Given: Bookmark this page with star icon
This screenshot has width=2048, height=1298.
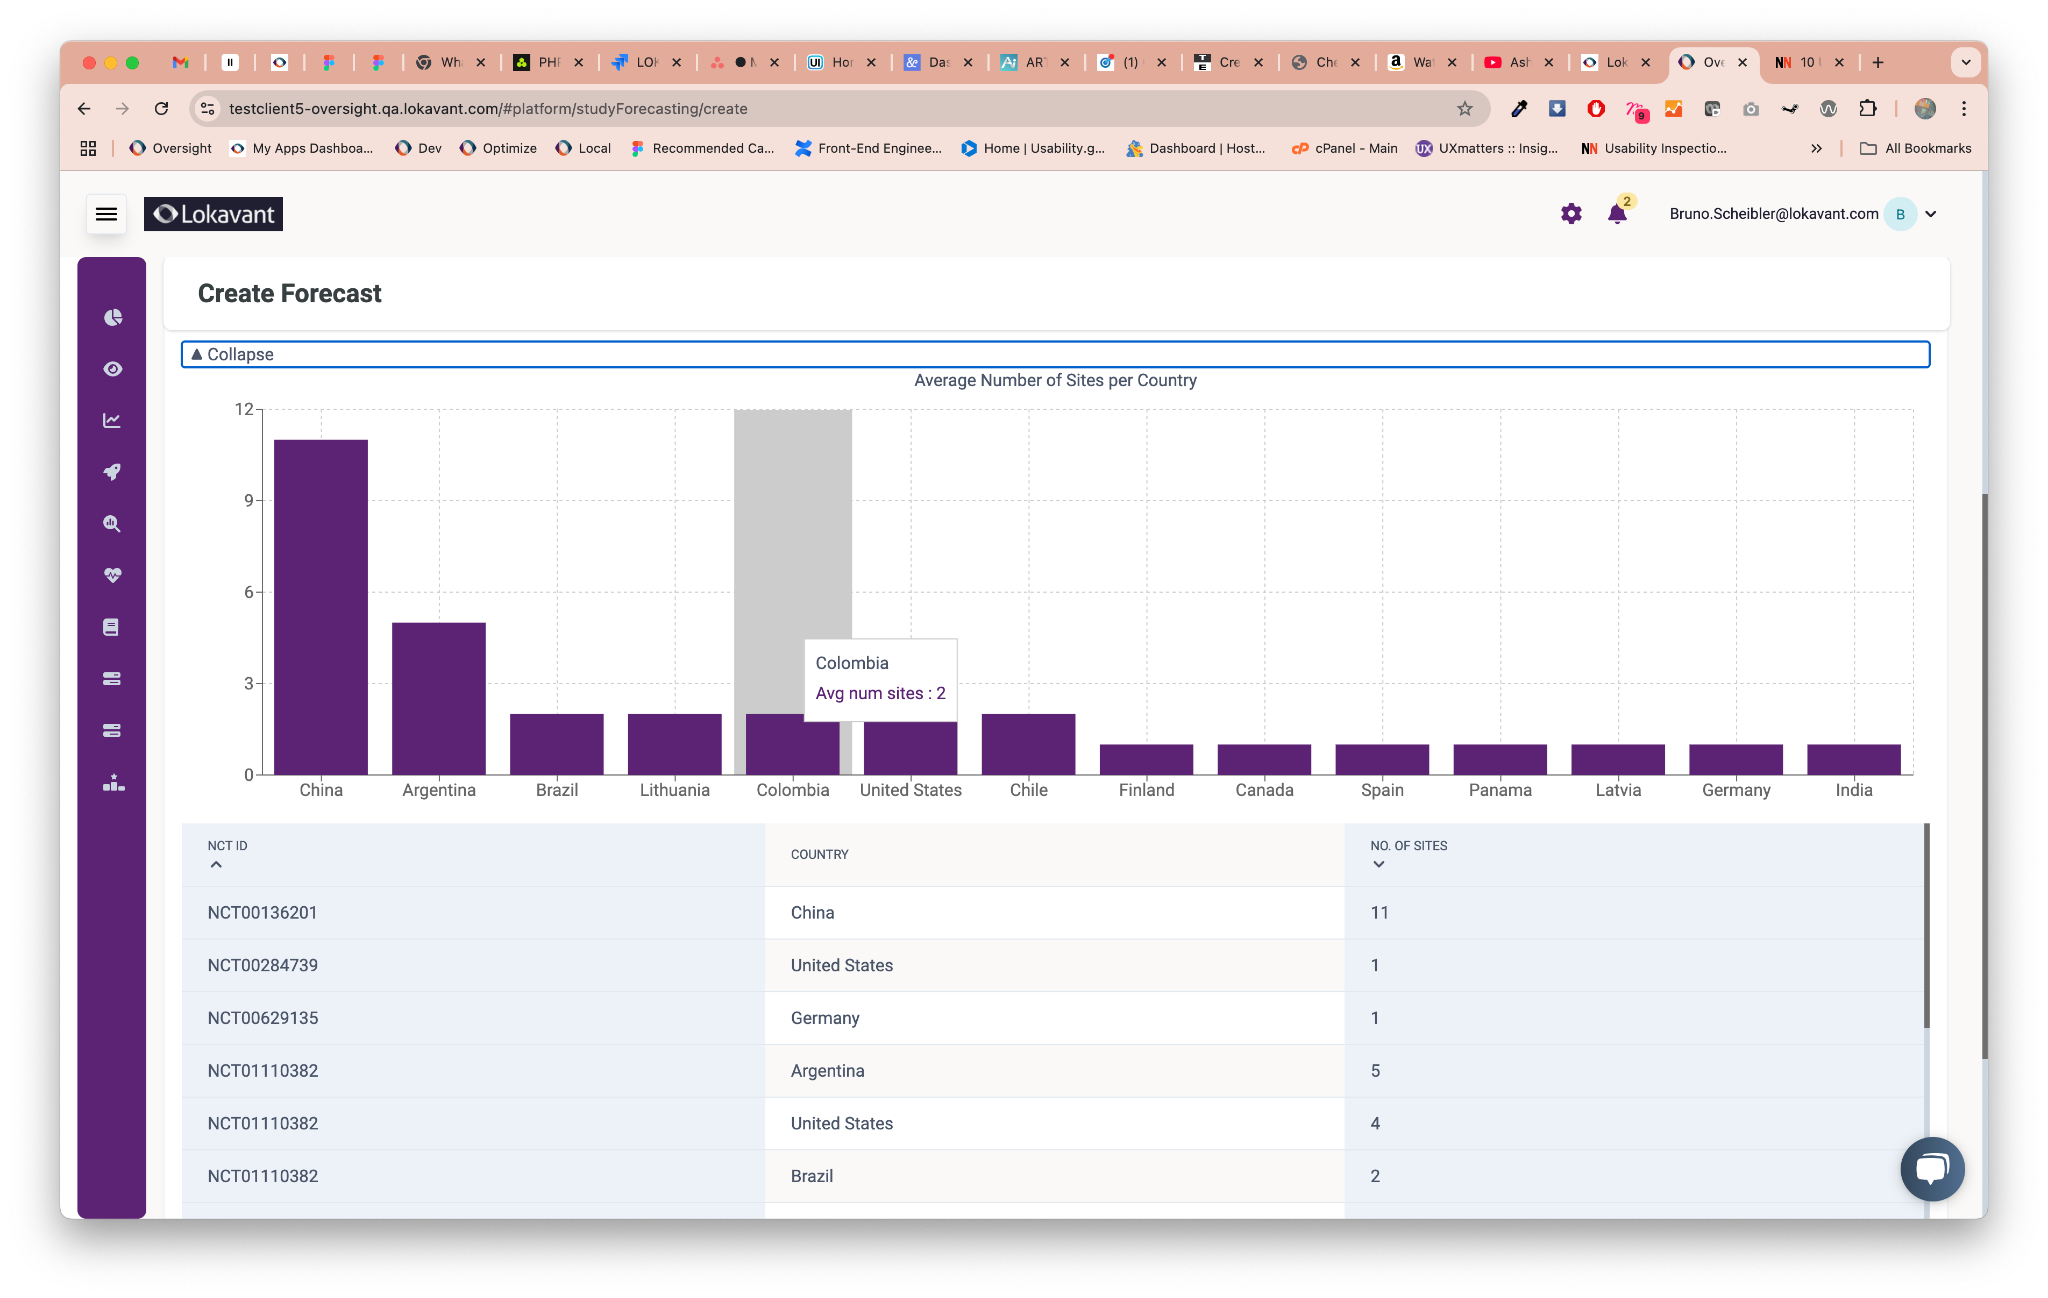Looking at the screenshot, I should click(x=1464, y=108).
